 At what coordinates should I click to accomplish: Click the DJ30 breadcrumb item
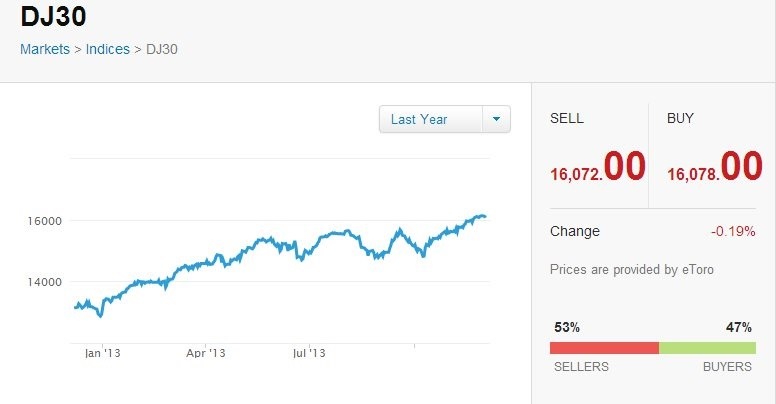[162, 48]
